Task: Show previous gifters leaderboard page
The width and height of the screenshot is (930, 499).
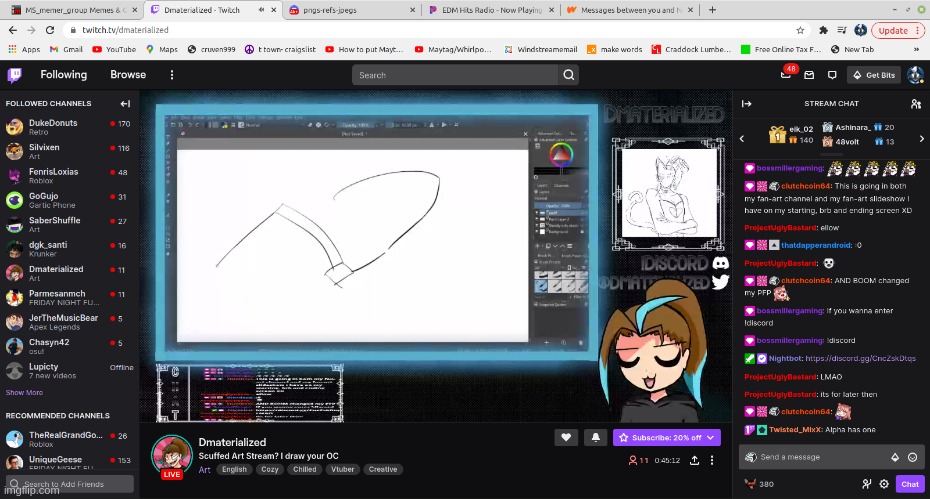Action: 742,138
